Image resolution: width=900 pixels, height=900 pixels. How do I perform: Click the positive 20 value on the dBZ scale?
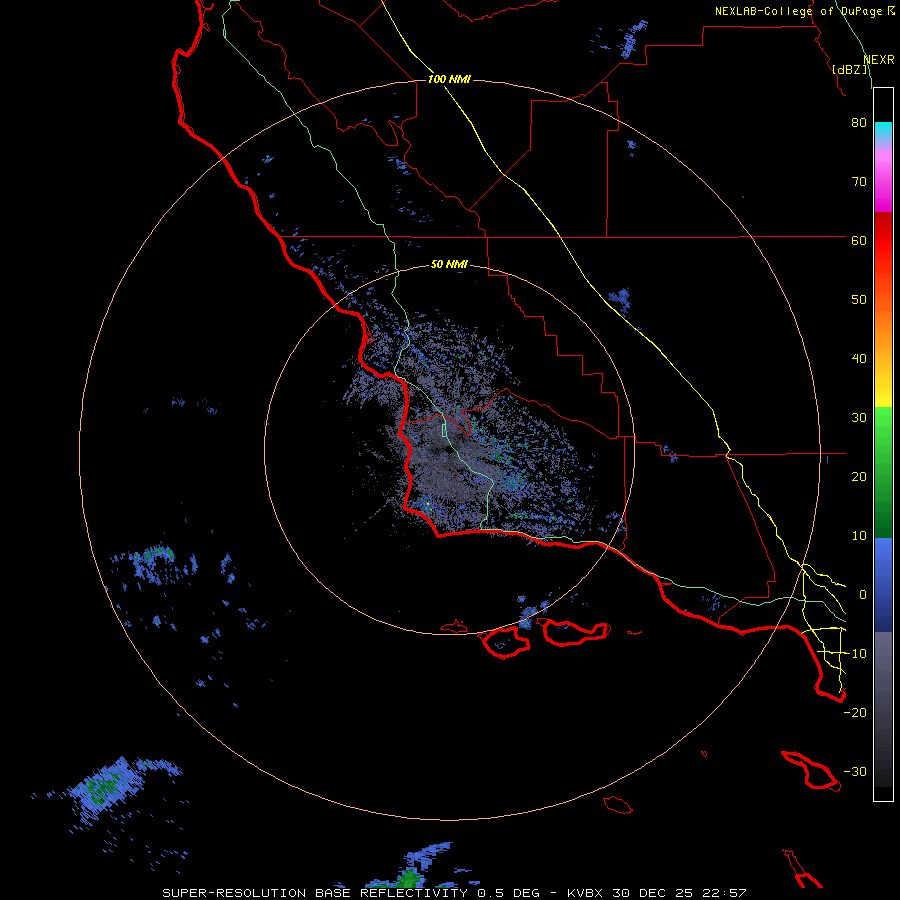859,476
